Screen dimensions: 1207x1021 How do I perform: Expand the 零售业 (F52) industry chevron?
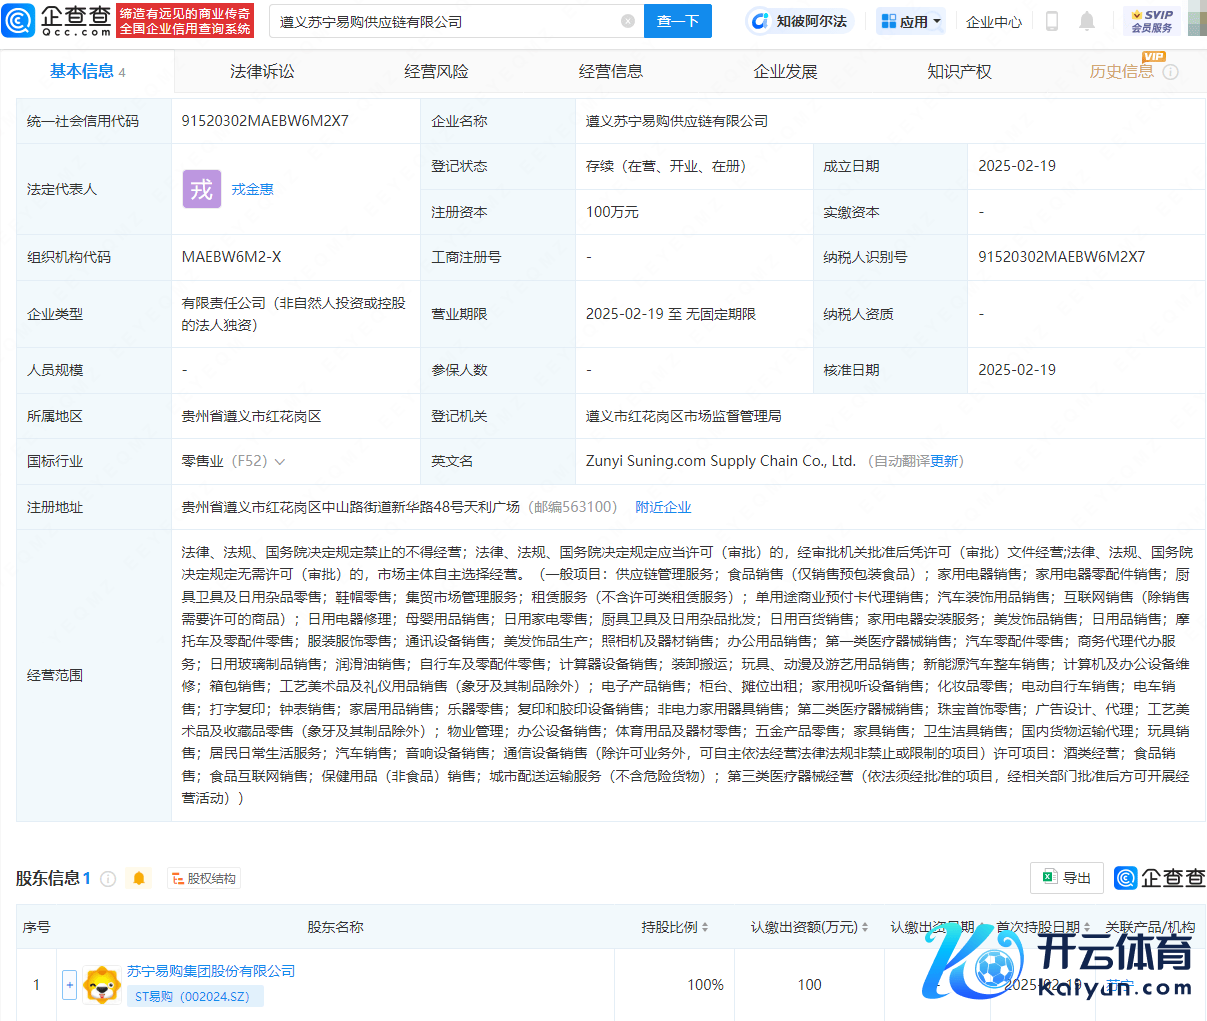pyautogui.click(x=280, y=462)
